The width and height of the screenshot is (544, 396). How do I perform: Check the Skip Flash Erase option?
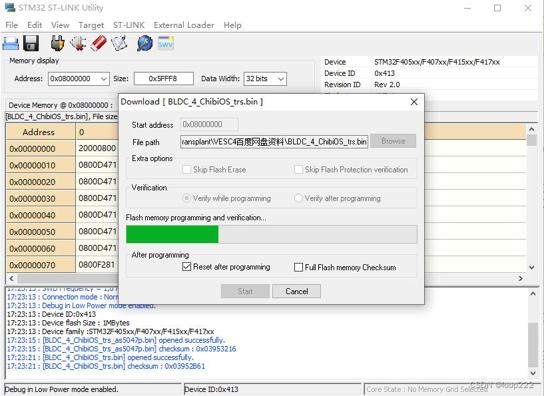(187, 169)
